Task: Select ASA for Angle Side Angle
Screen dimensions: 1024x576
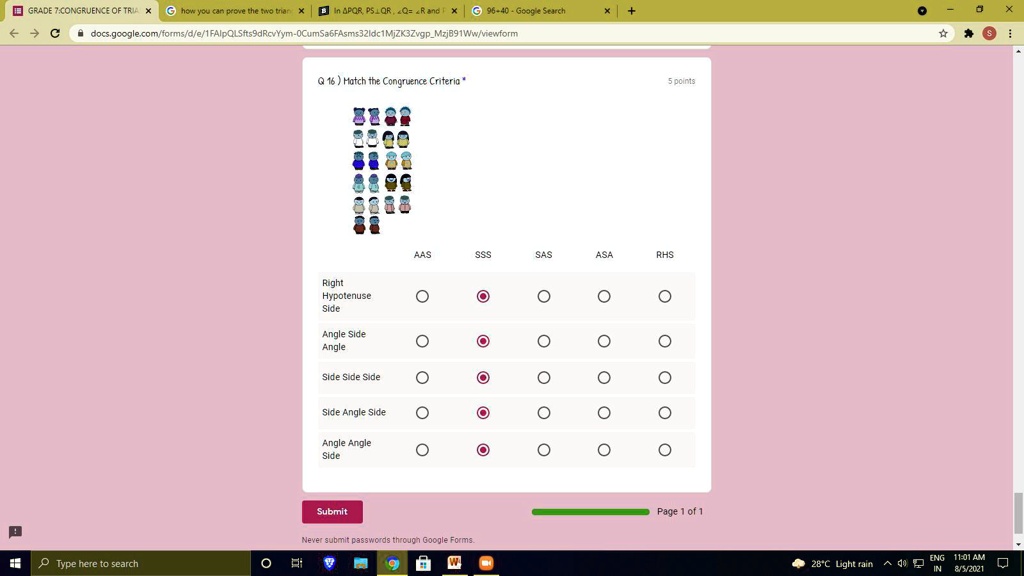Action: [x=604, y=341]
